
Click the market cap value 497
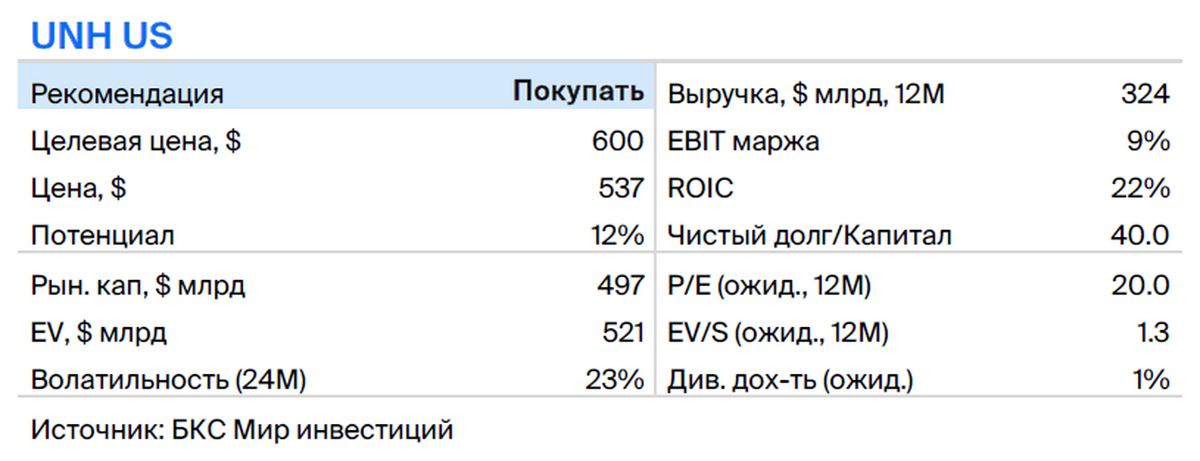tap(619, 286)
